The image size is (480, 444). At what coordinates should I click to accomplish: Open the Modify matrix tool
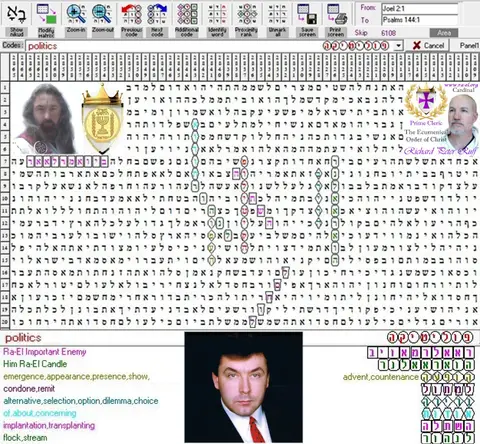coord(46,14)
